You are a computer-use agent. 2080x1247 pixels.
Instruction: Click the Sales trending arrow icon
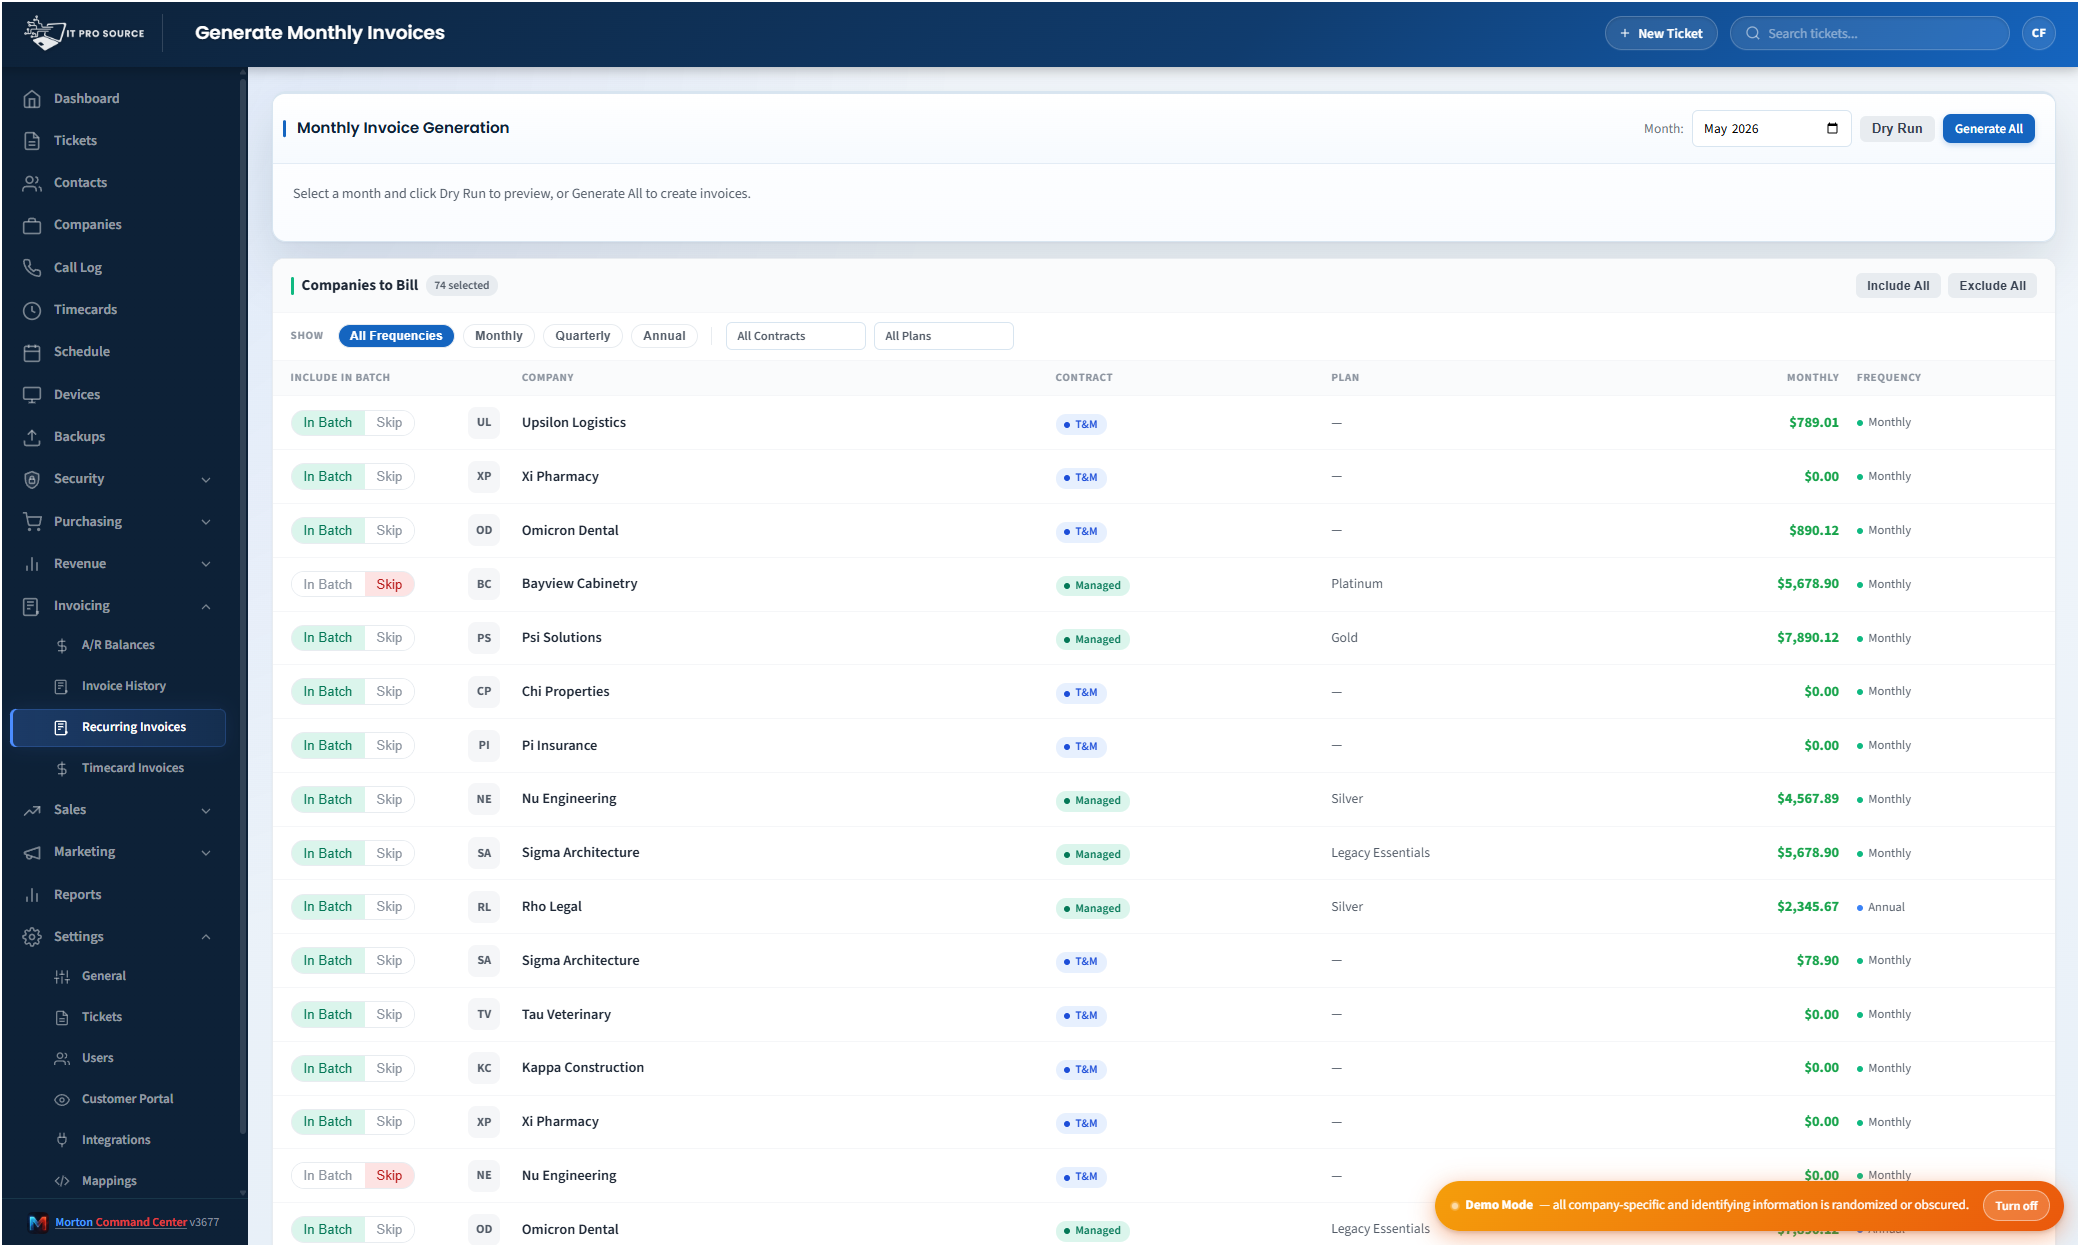(32, 810)
